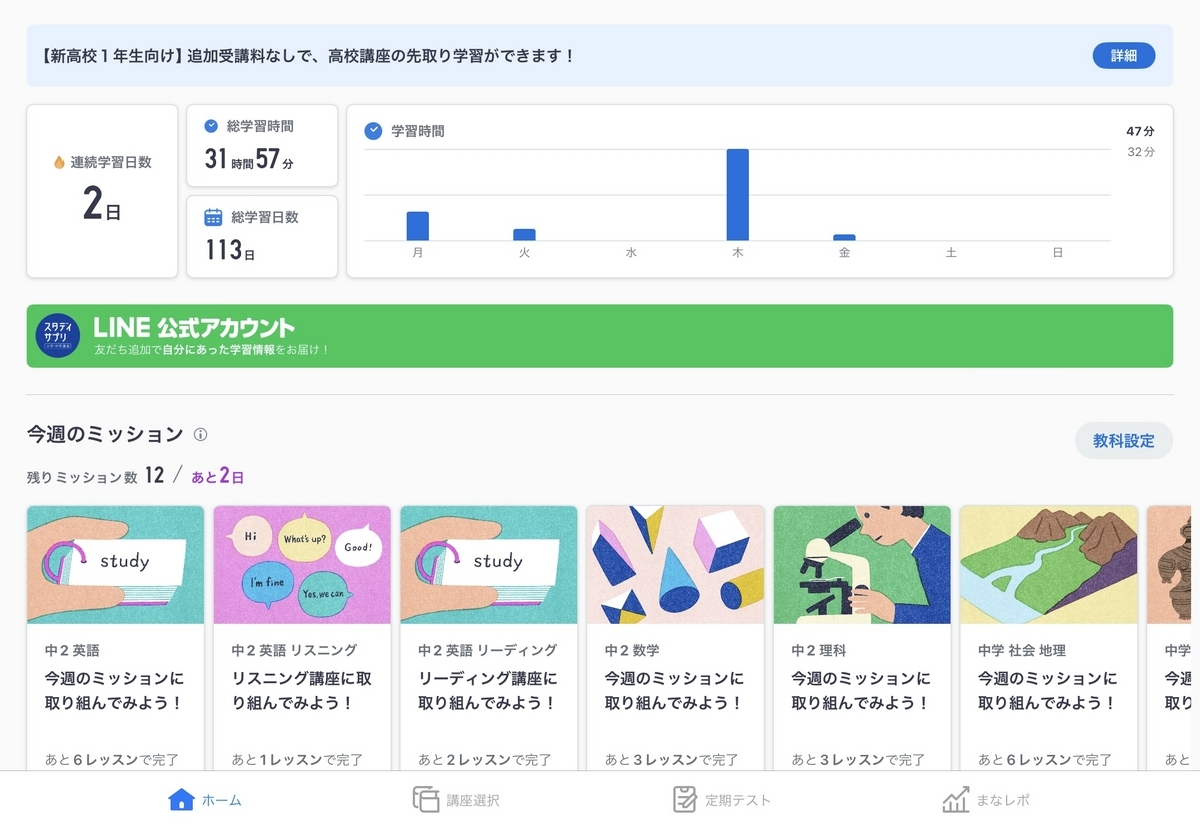Viewport: 1200px width, 826px height.
Task: Click the check icon beside 総学習時間
Action: [211, 126]
